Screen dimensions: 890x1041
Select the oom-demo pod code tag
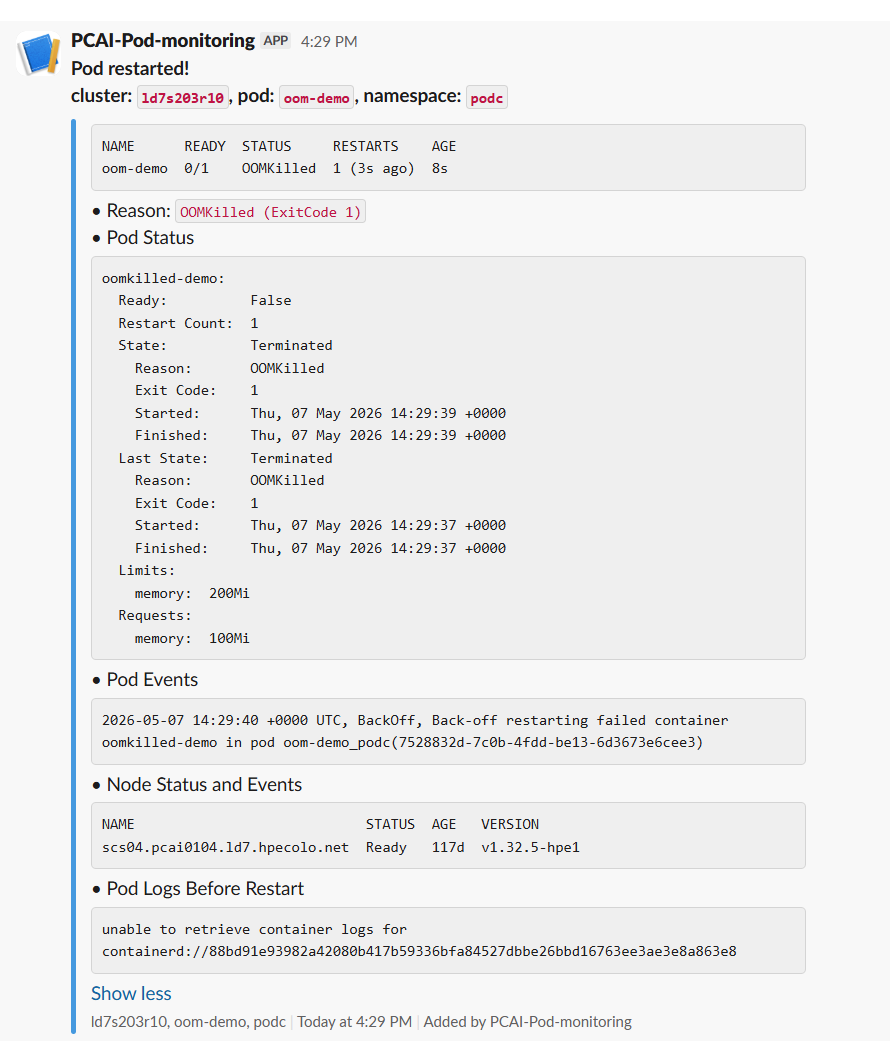tap(317, 98)
